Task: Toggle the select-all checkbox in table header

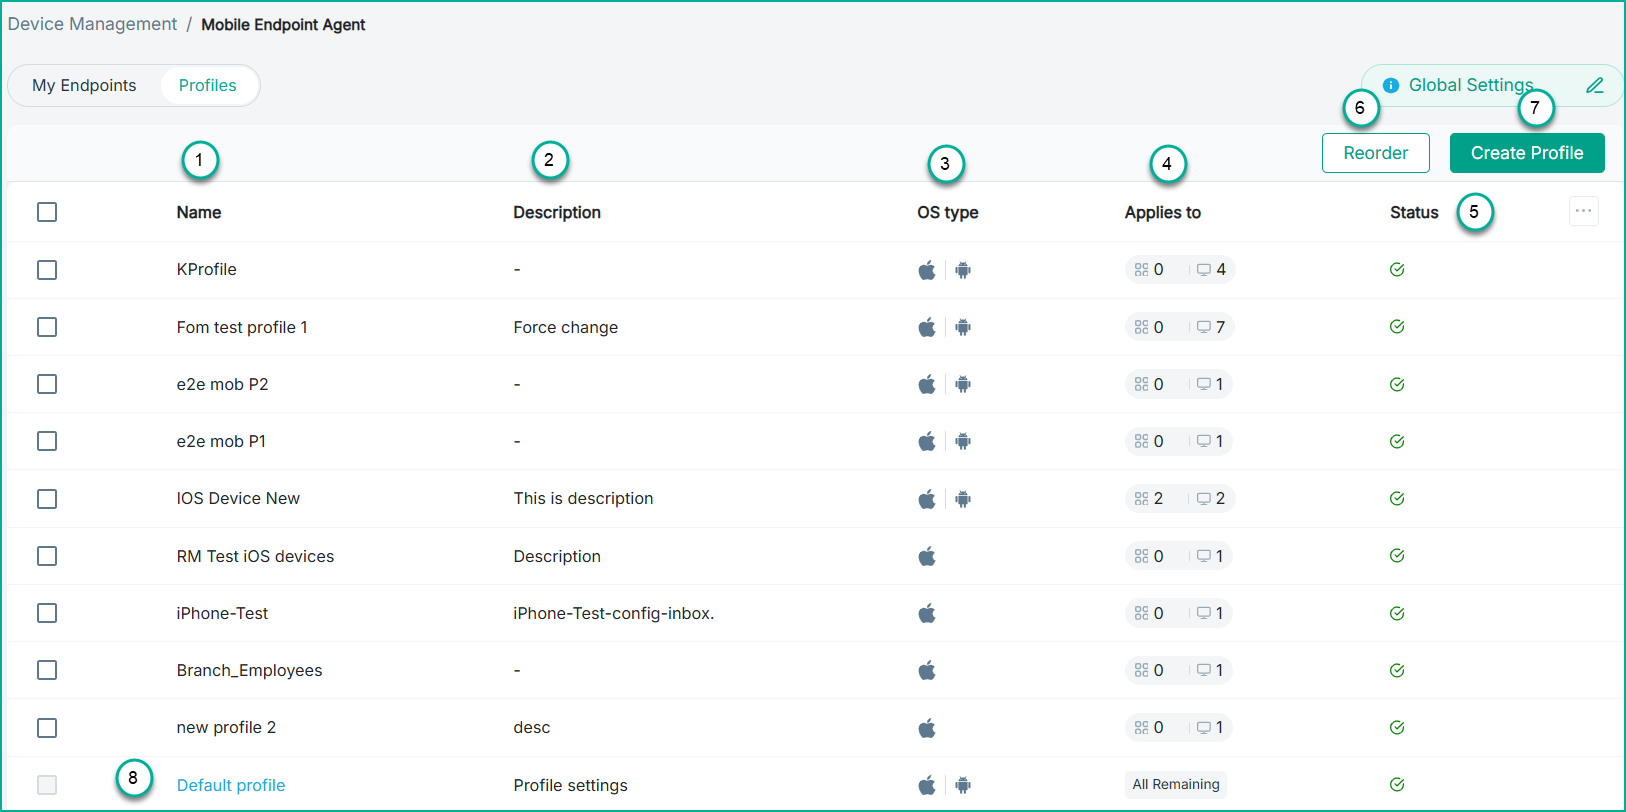Action: (x=47, y=212)
